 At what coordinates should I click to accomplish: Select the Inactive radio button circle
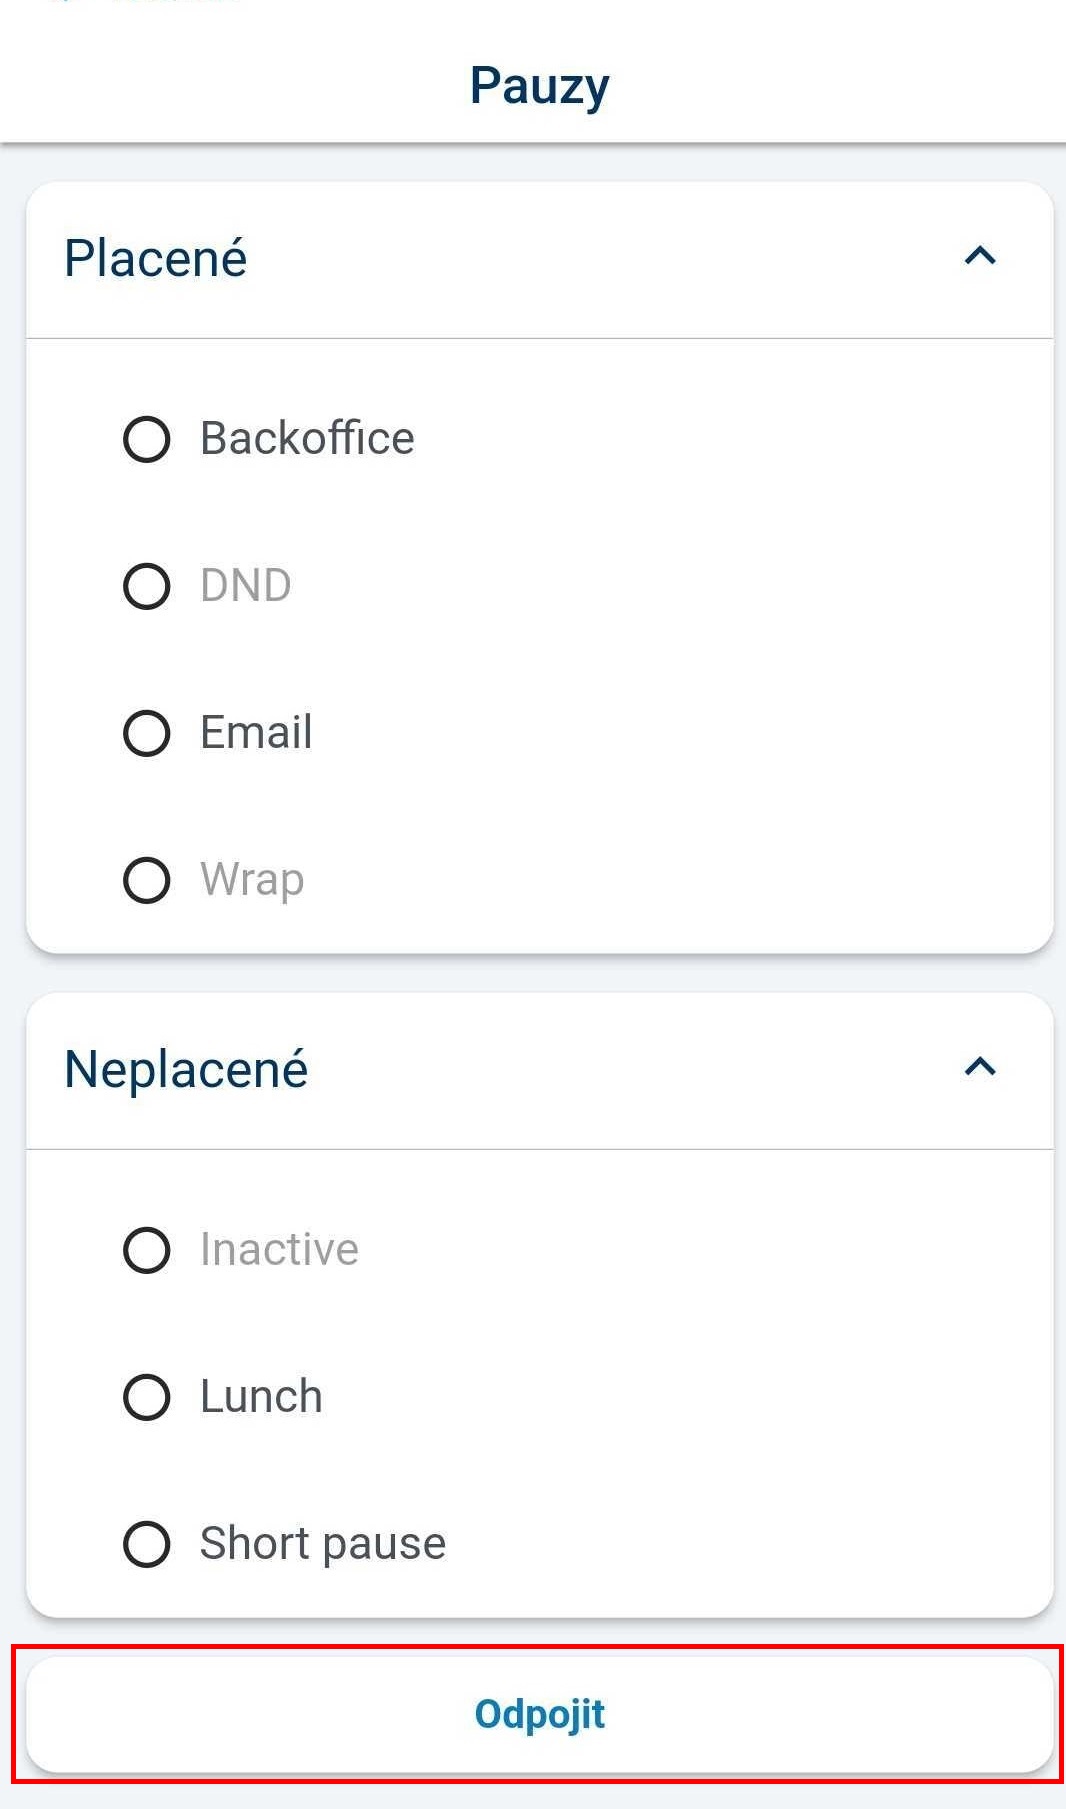pos(146,1250)
